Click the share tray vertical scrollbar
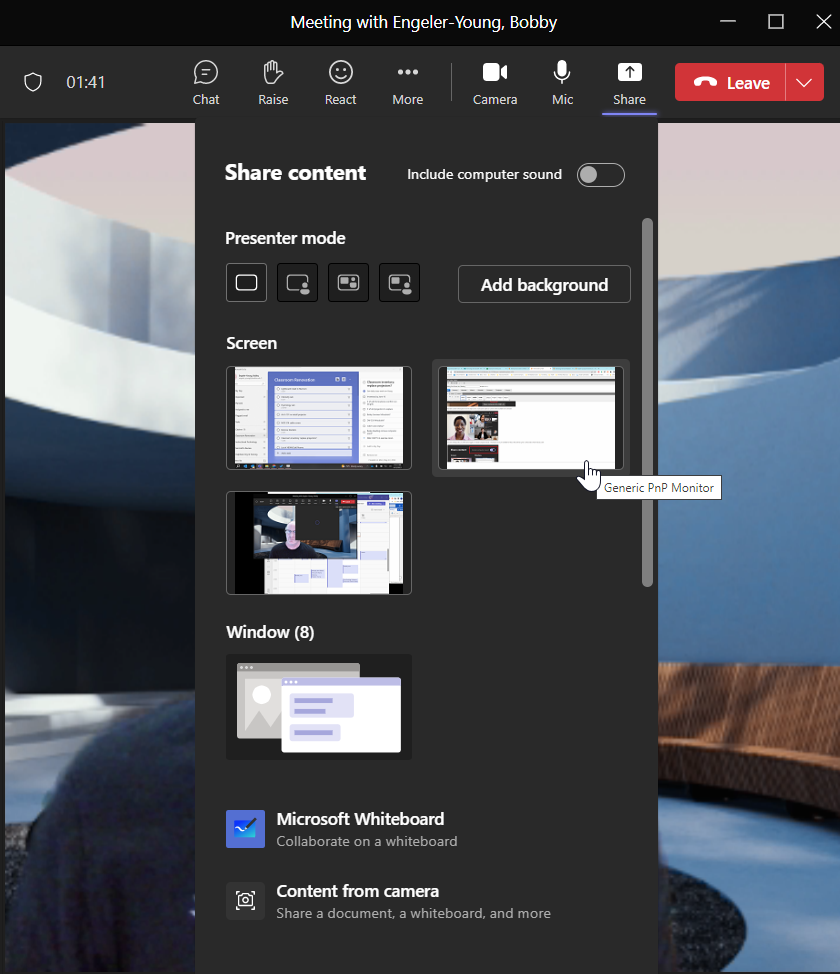Screen dimensions: 840x974 (647, 402)
